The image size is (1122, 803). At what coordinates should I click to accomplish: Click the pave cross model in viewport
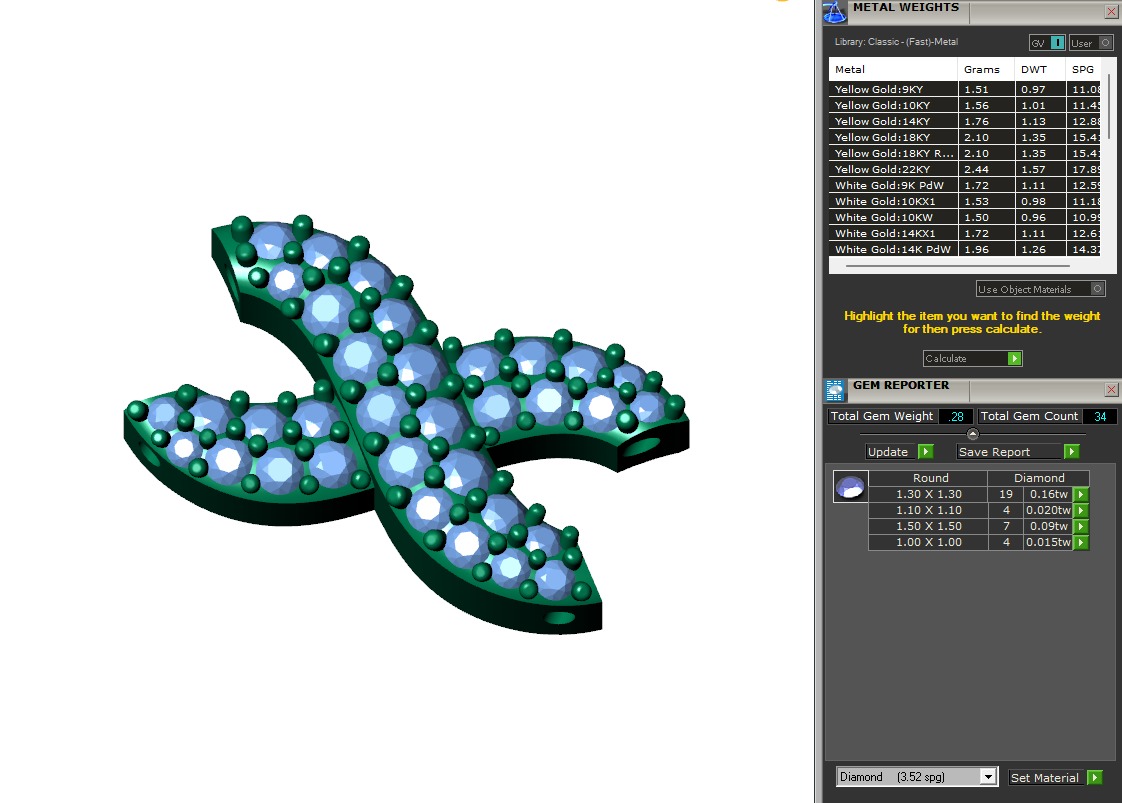click(x=406, y=424)
